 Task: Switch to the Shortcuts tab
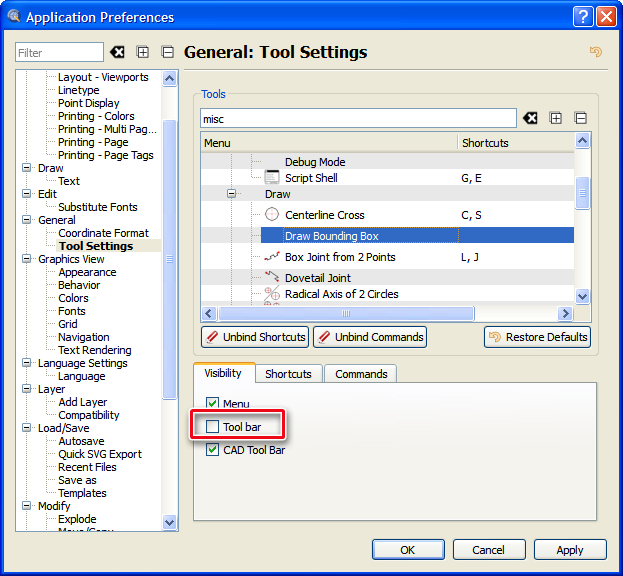[288, 374]
